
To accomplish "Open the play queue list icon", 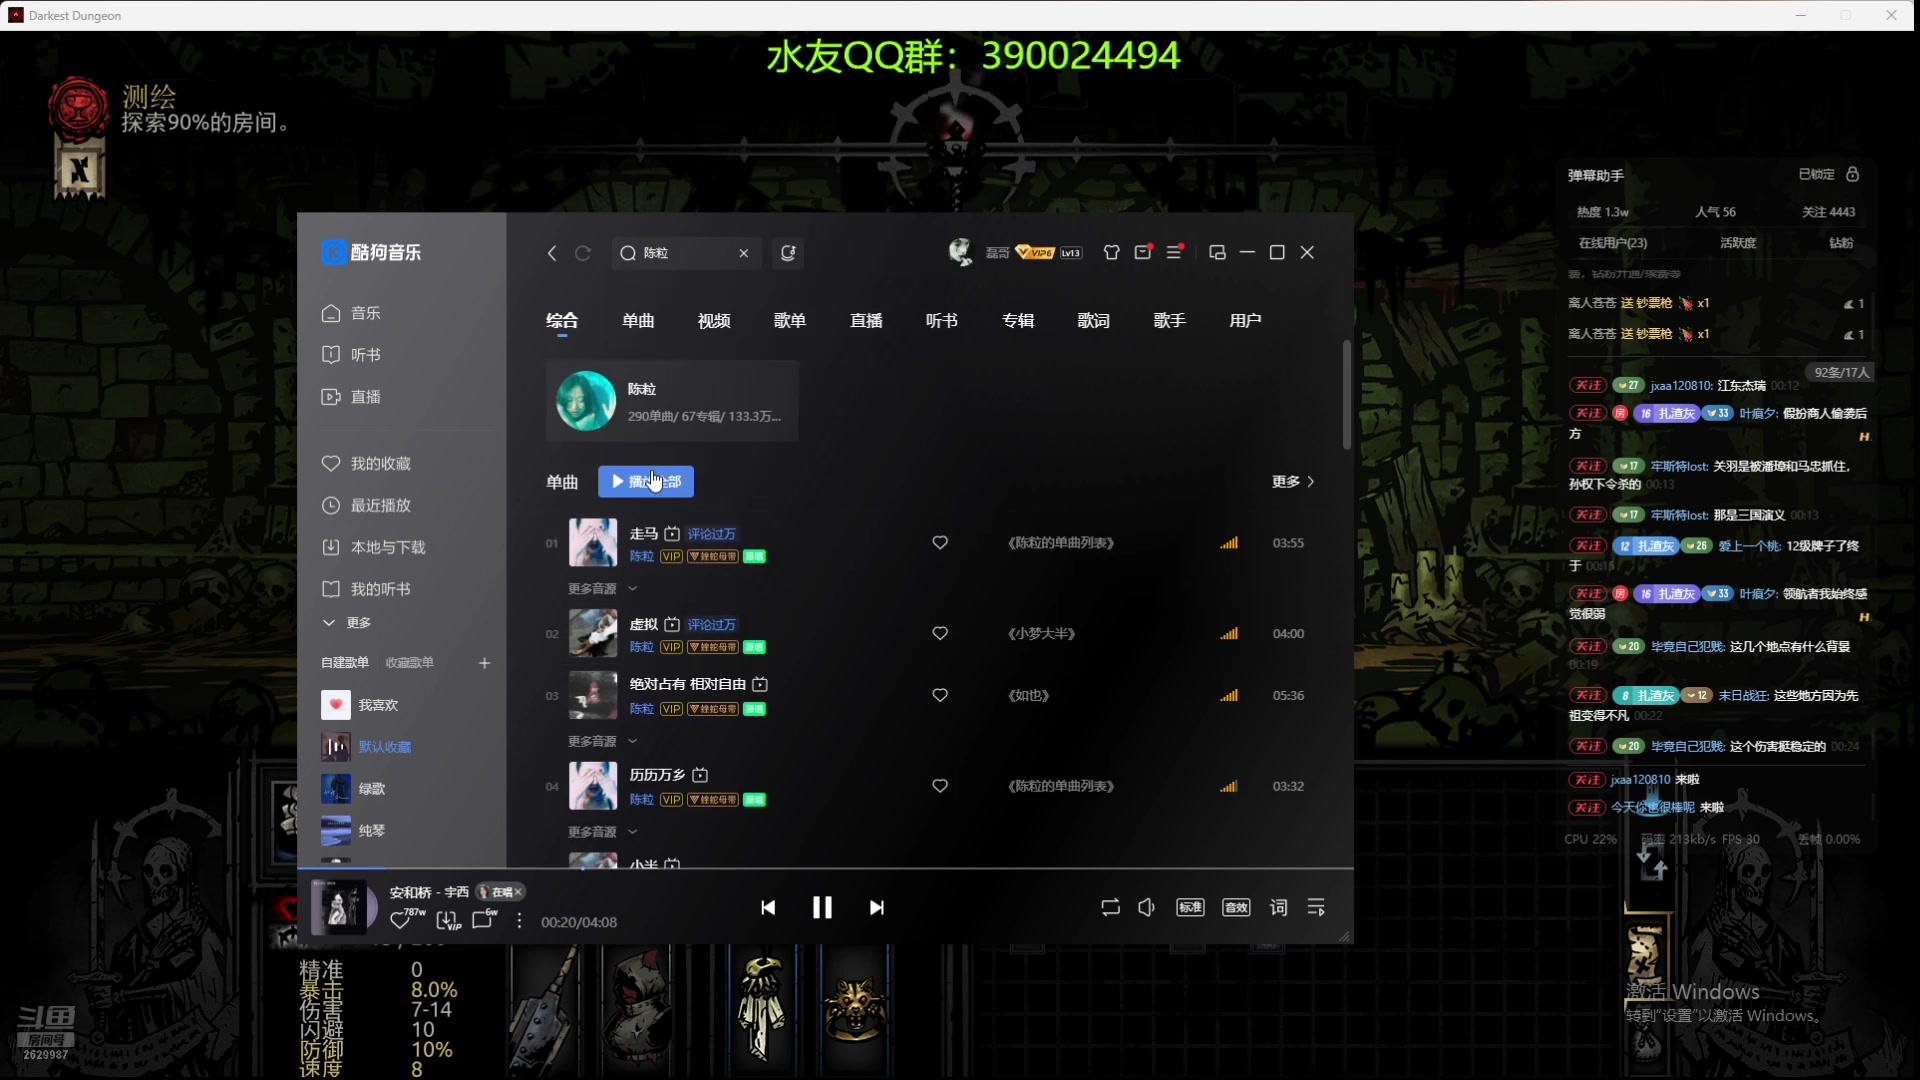I will coord(1316,907).
